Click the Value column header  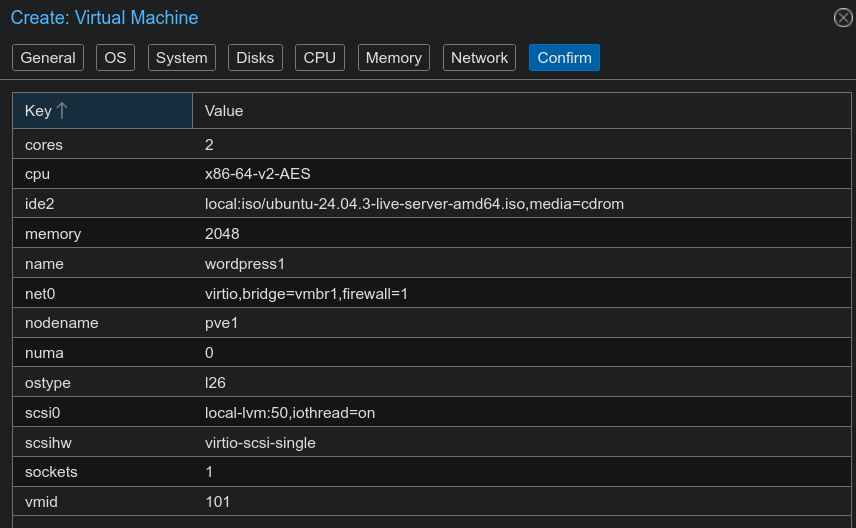click(x=224, y=111)
